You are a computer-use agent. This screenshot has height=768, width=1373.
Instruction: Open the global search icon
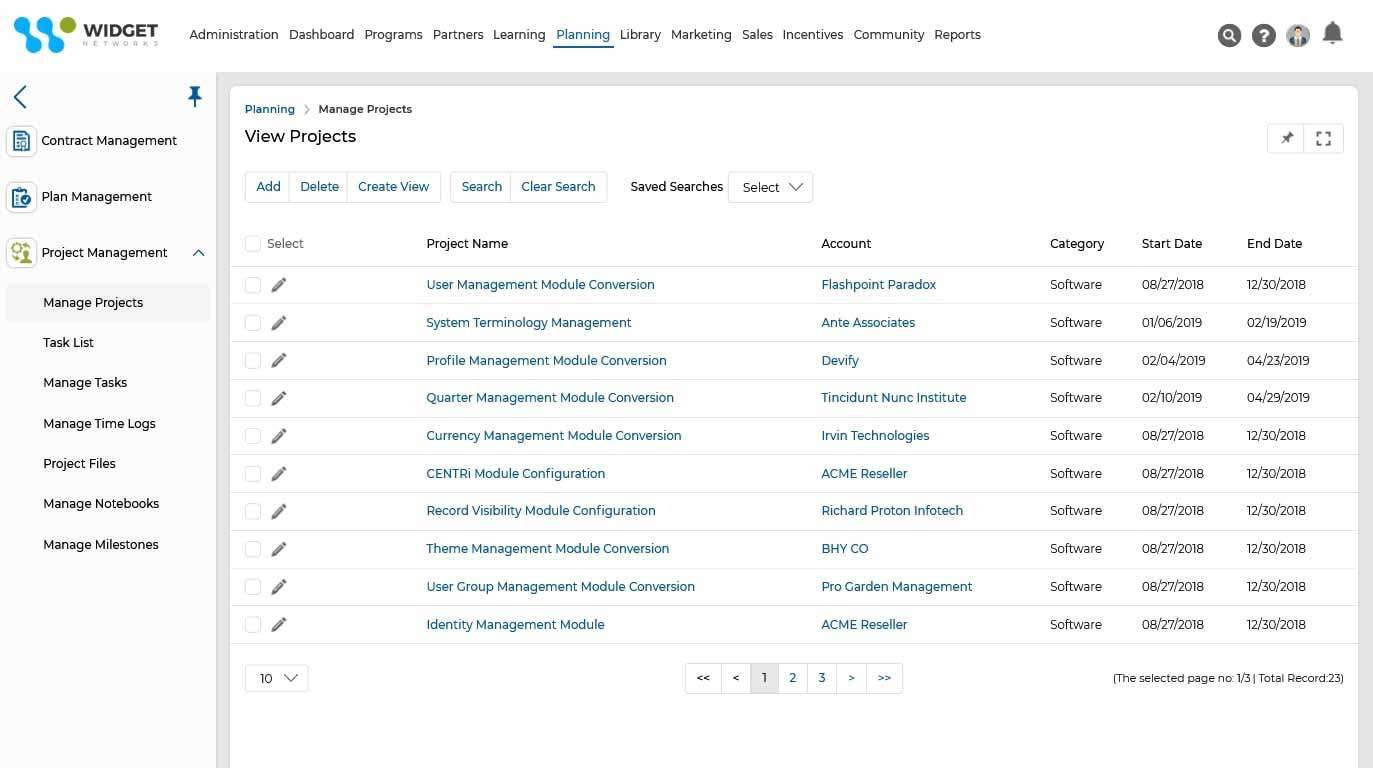click(1229, 35)
